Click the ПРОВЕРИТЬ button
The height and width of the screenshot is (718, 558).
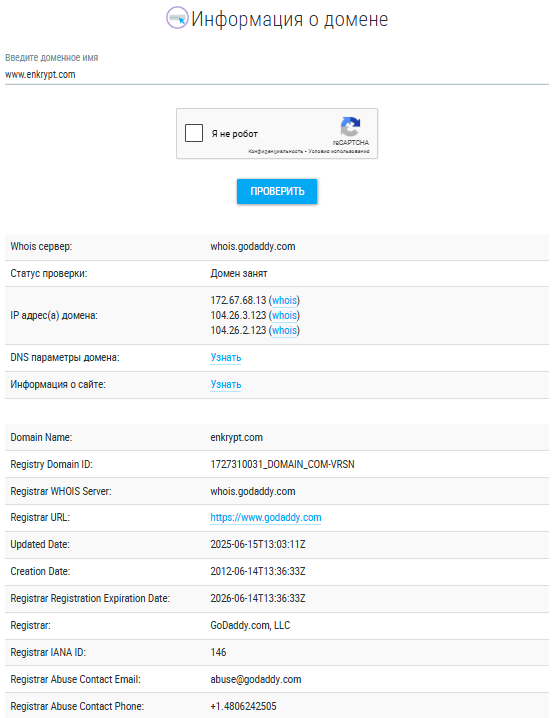point(277,191)
